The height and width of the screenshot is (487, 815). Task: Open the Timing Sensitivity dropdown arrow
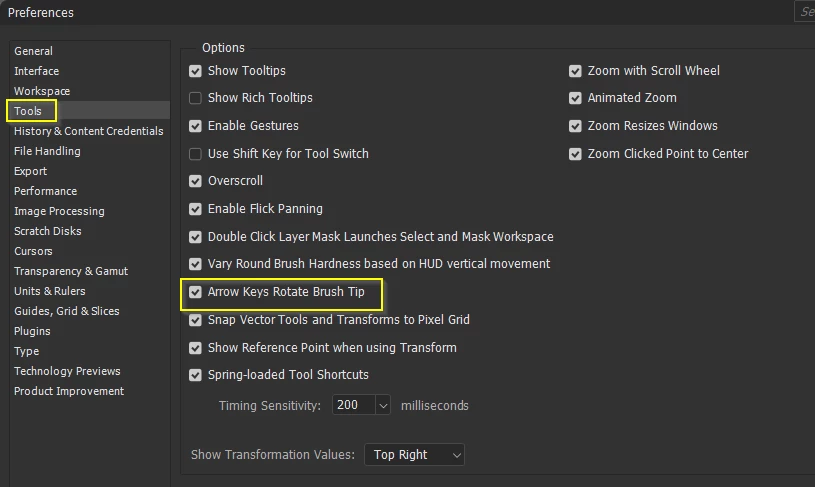(x=383, y=405)
